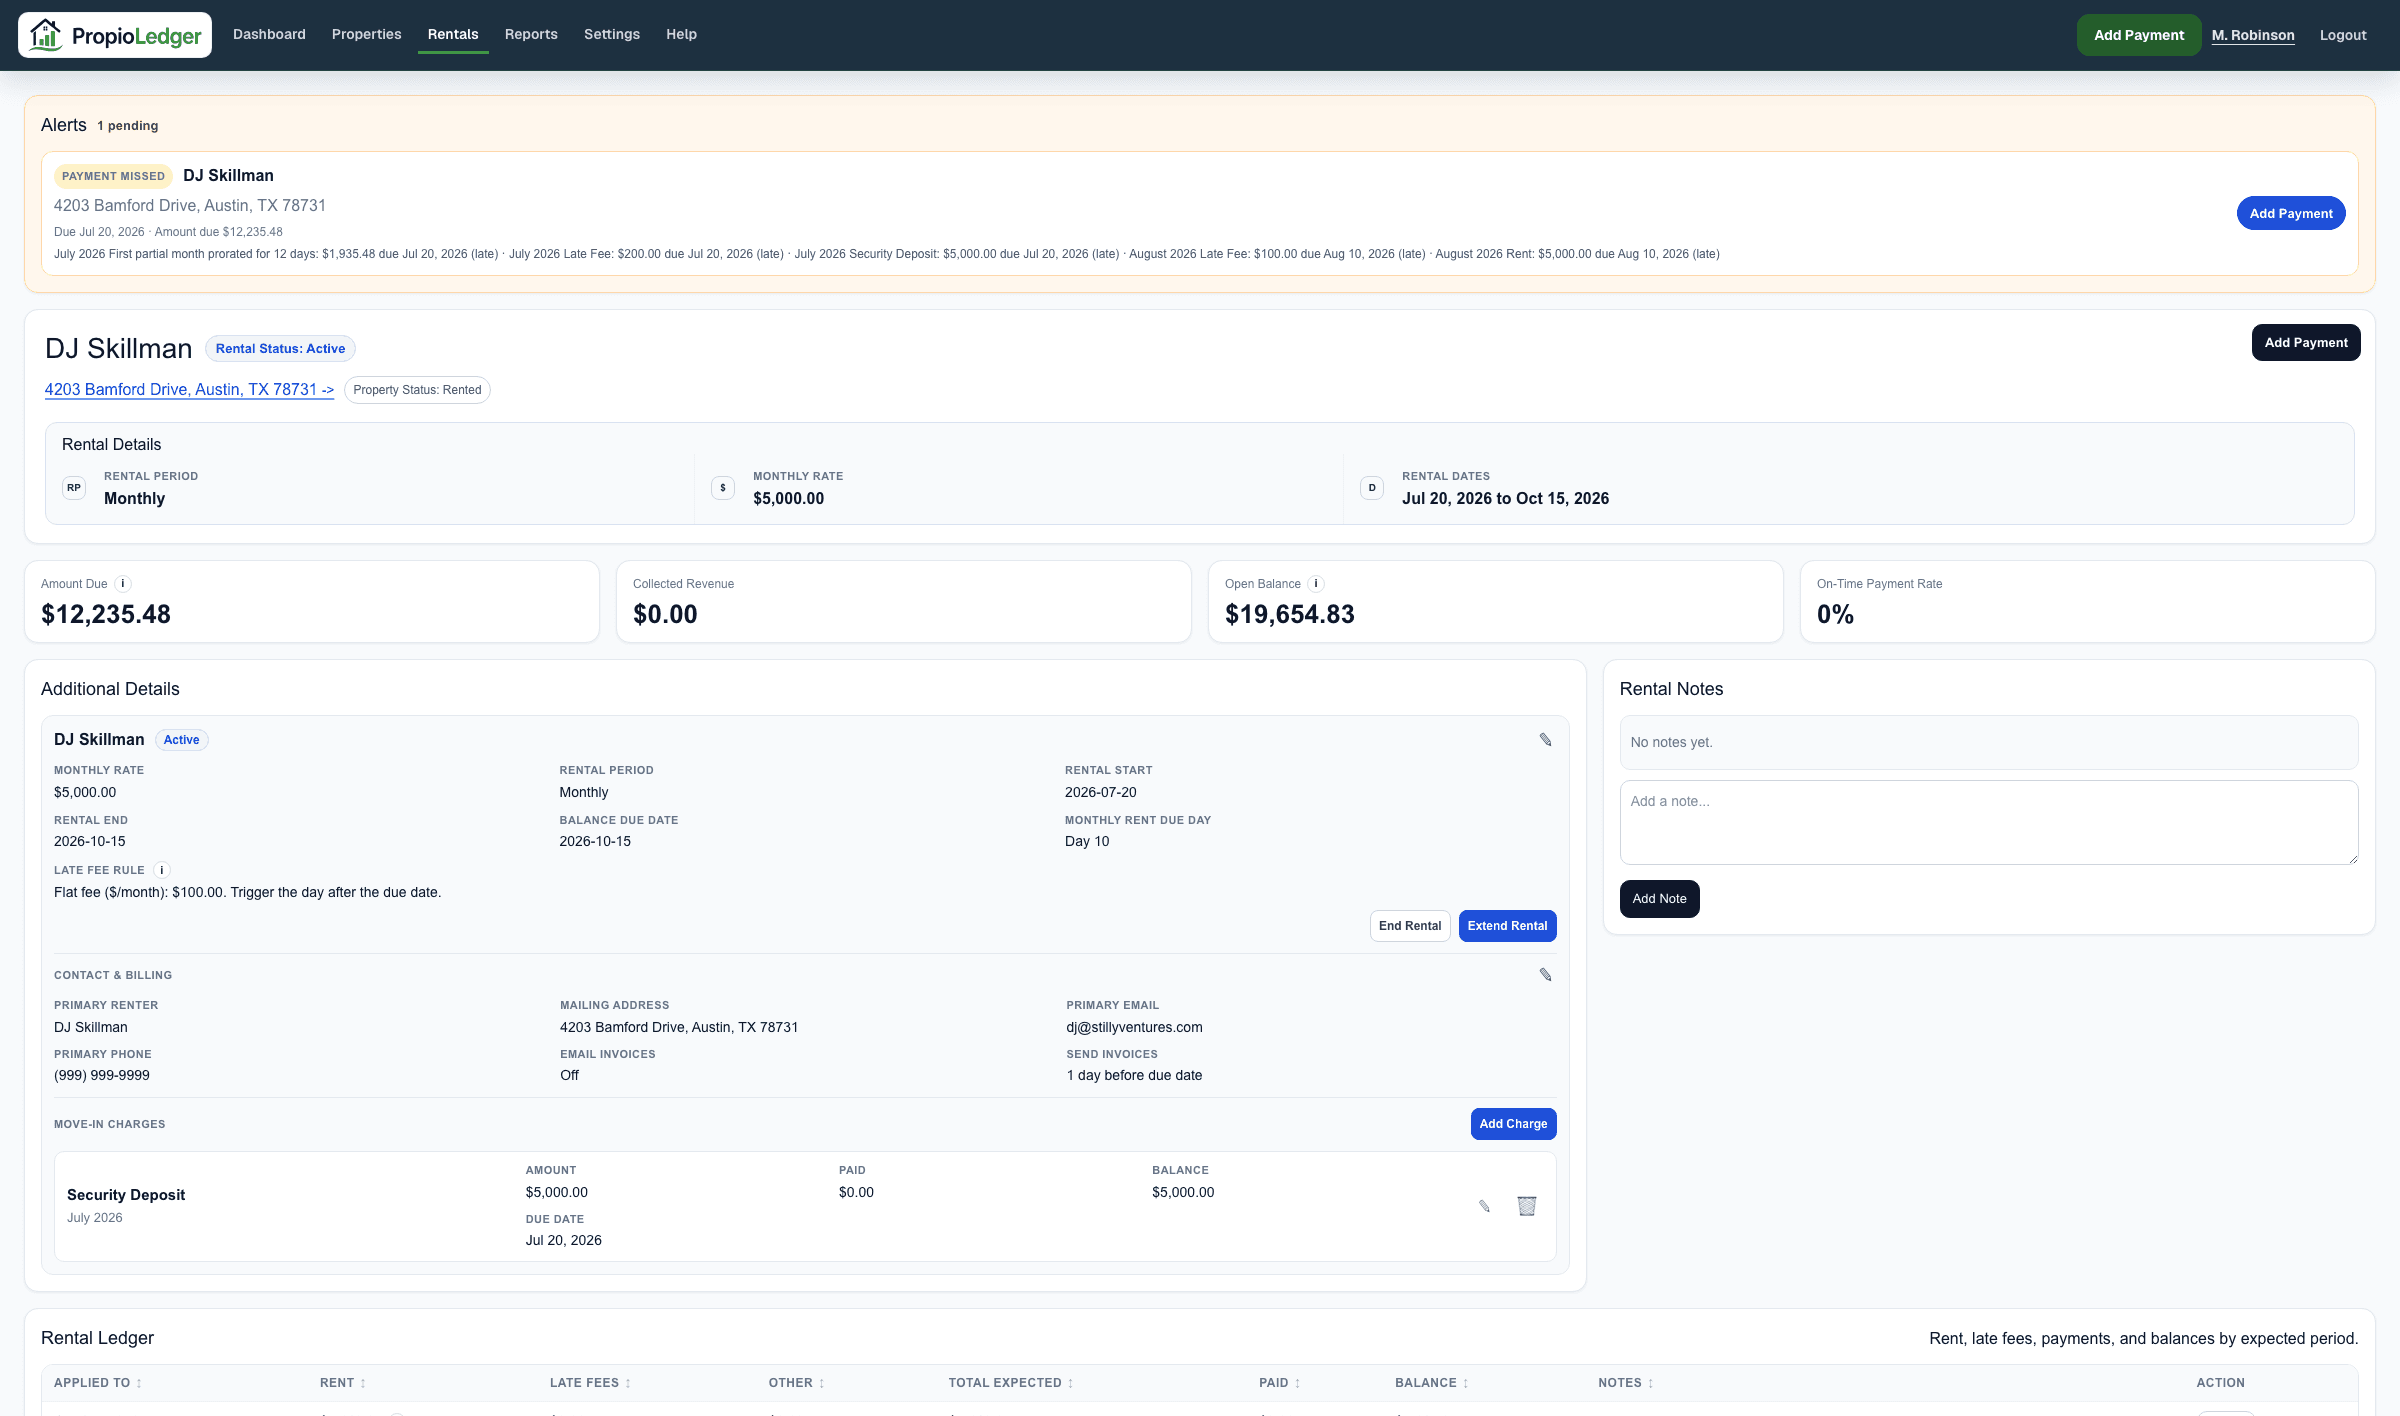Image resolution: width=2400 pixels, height=1416 pixels.
Task: Edit Contact & Billing pencil icon
Action: [x=1545, y=975]
